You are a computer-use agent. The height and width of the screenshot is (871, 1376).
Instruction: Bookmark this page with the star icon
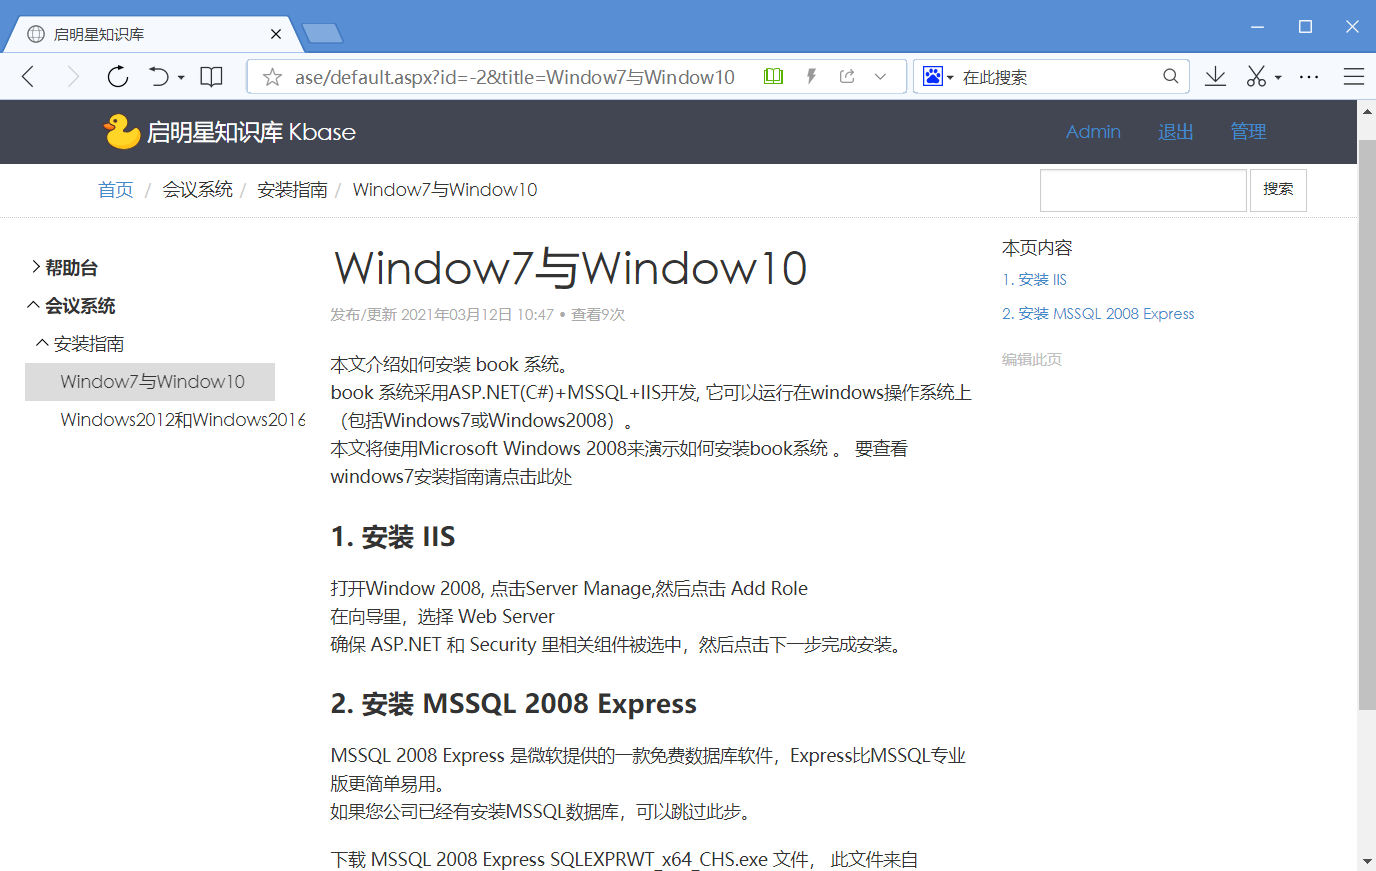(x=272, y=77)
